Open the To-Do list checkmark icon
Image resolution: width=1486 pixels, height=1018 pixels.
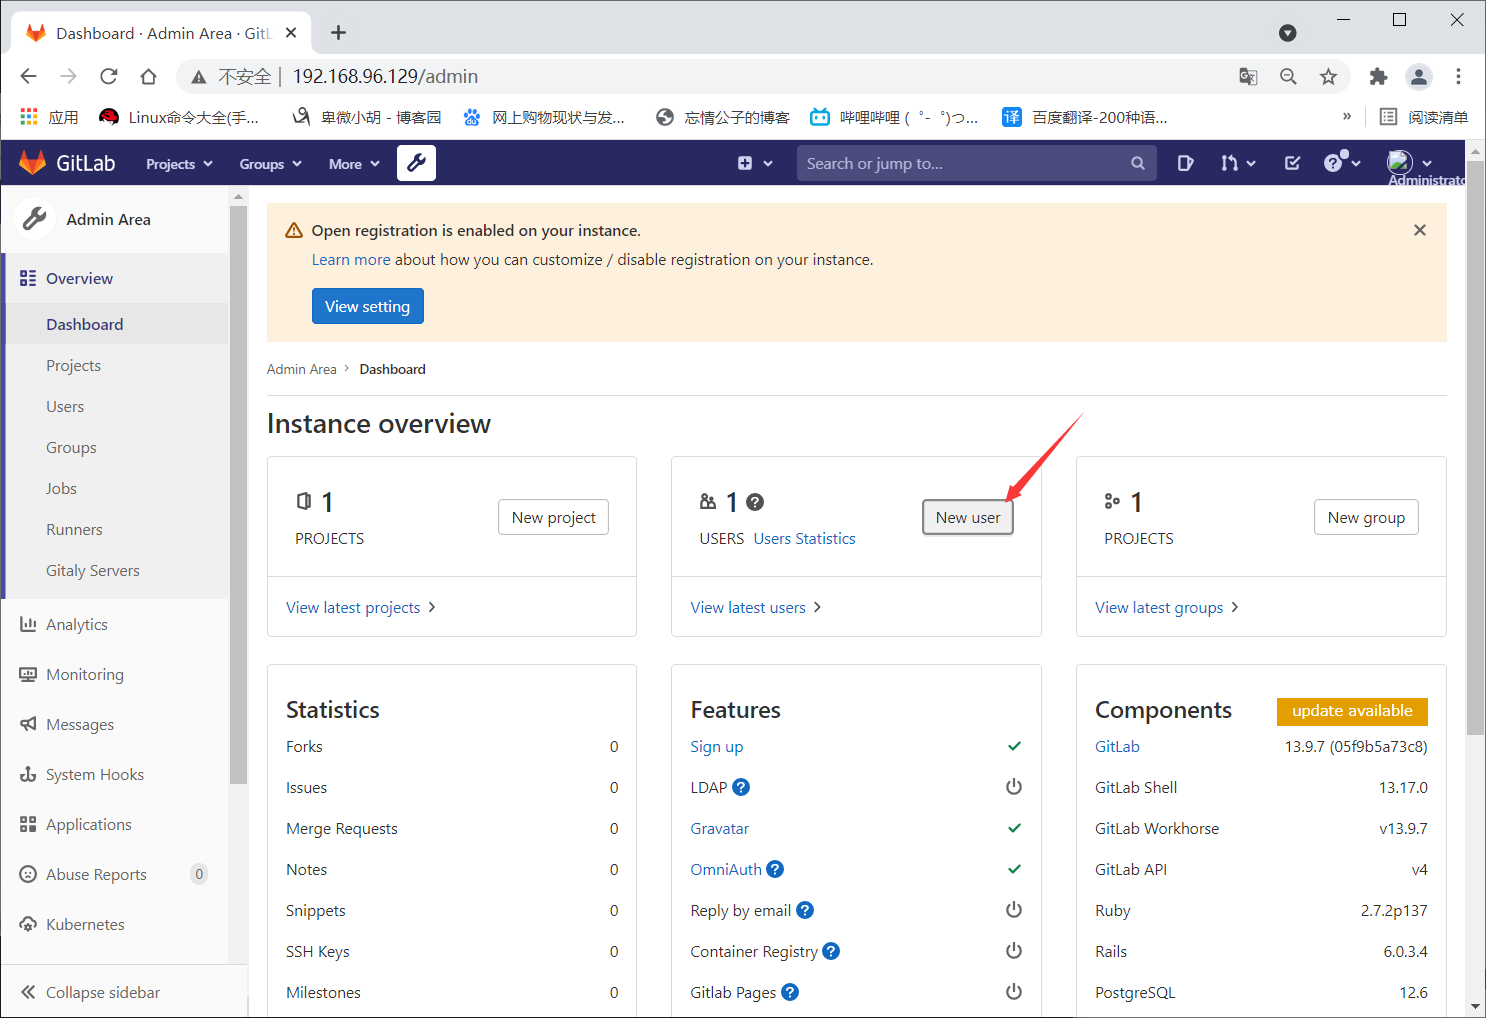1292,163
